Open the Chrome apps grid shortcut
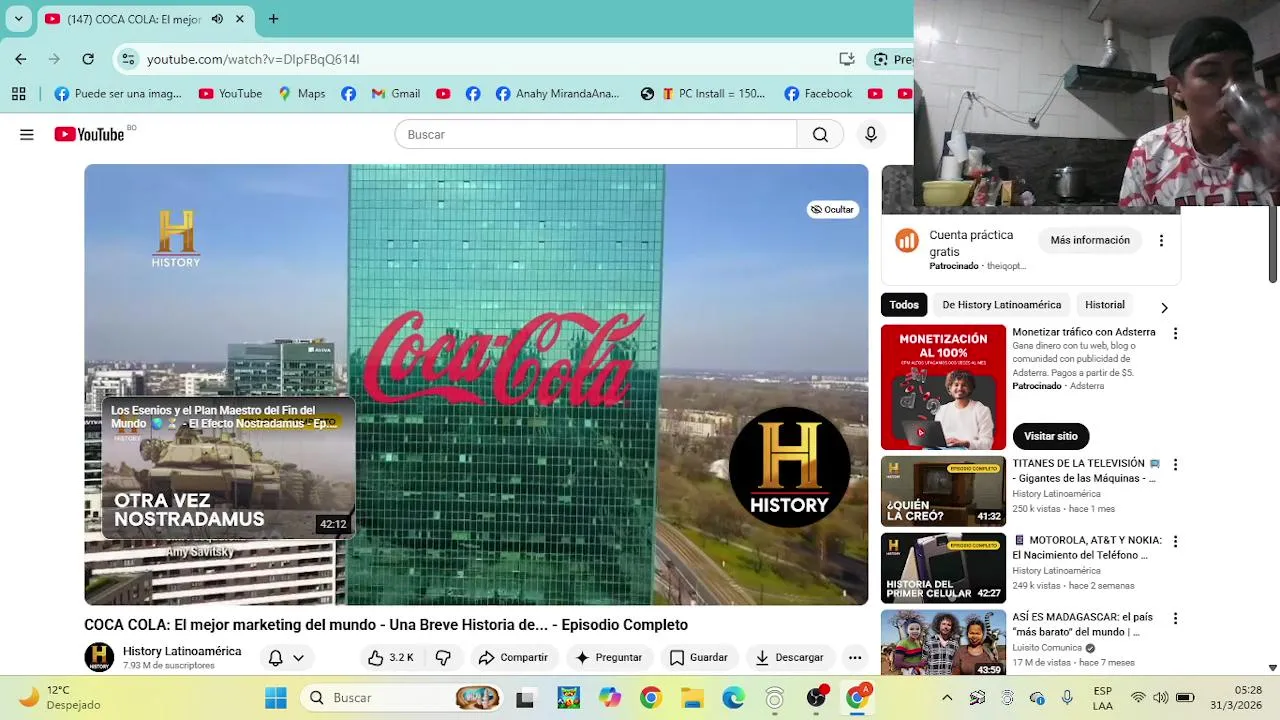 click(x=18, y=93)
